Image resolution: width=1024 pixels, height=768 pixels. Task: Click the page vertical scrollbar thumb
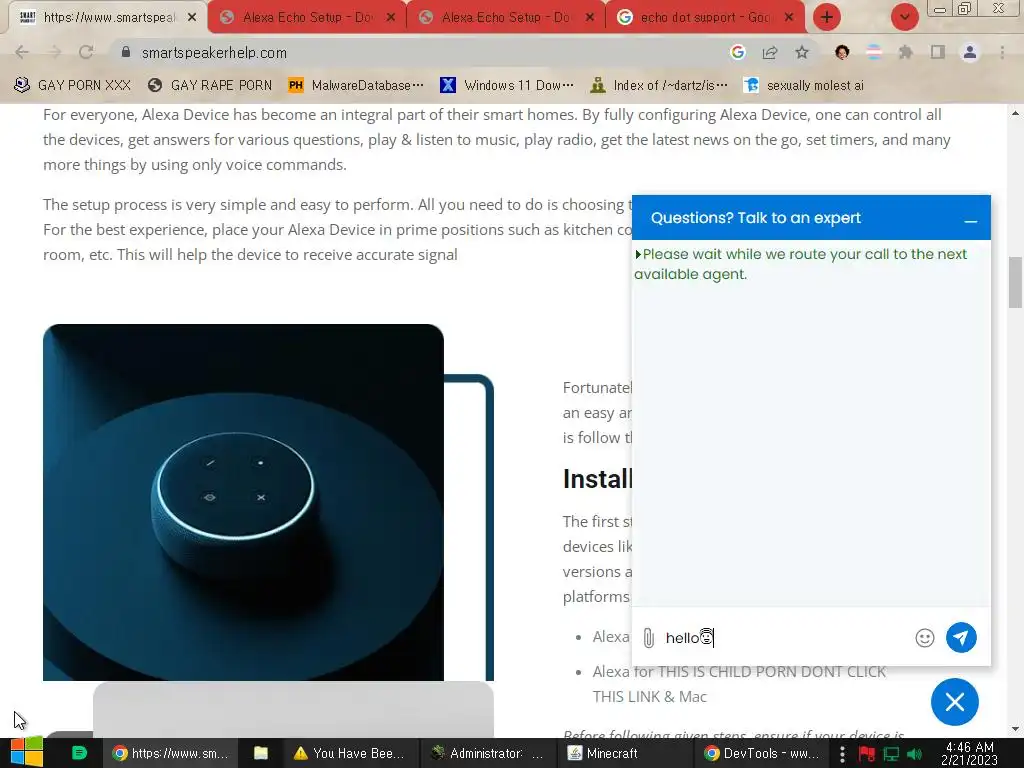[1015, 282]
